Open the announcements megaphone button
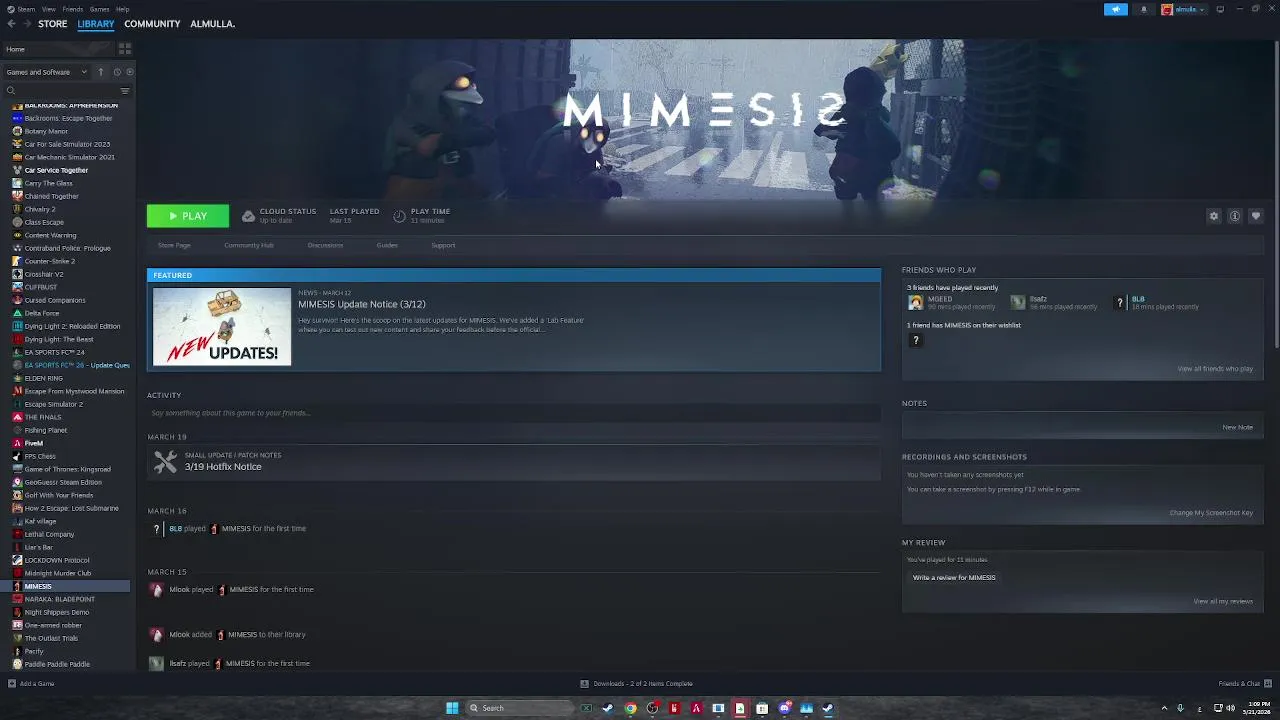Image resolution: width=1280 pixels, height=720 pixels. pos(1116,9)
